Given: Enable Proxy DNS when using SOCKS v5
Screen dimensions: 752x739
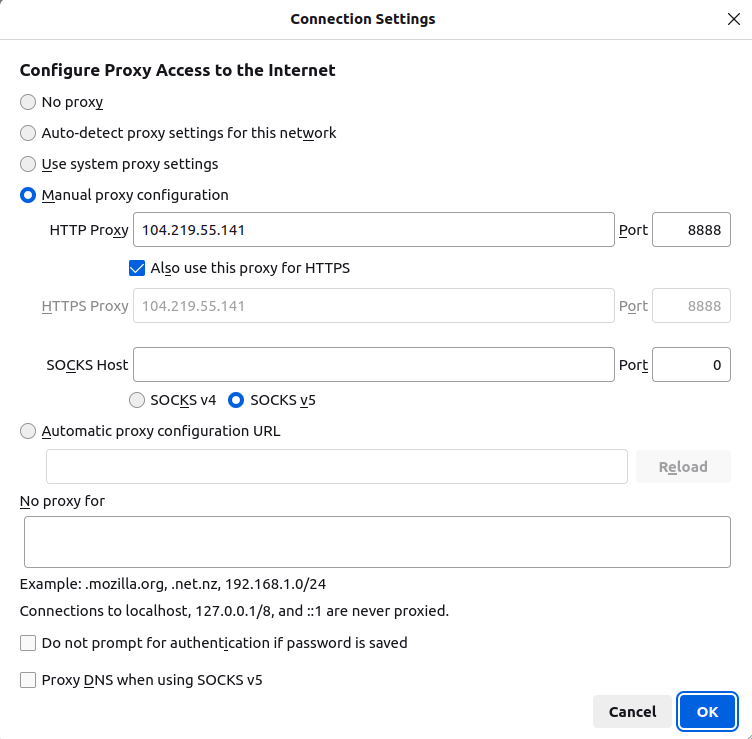Looking at the screenshot, I should pos(28,680).
